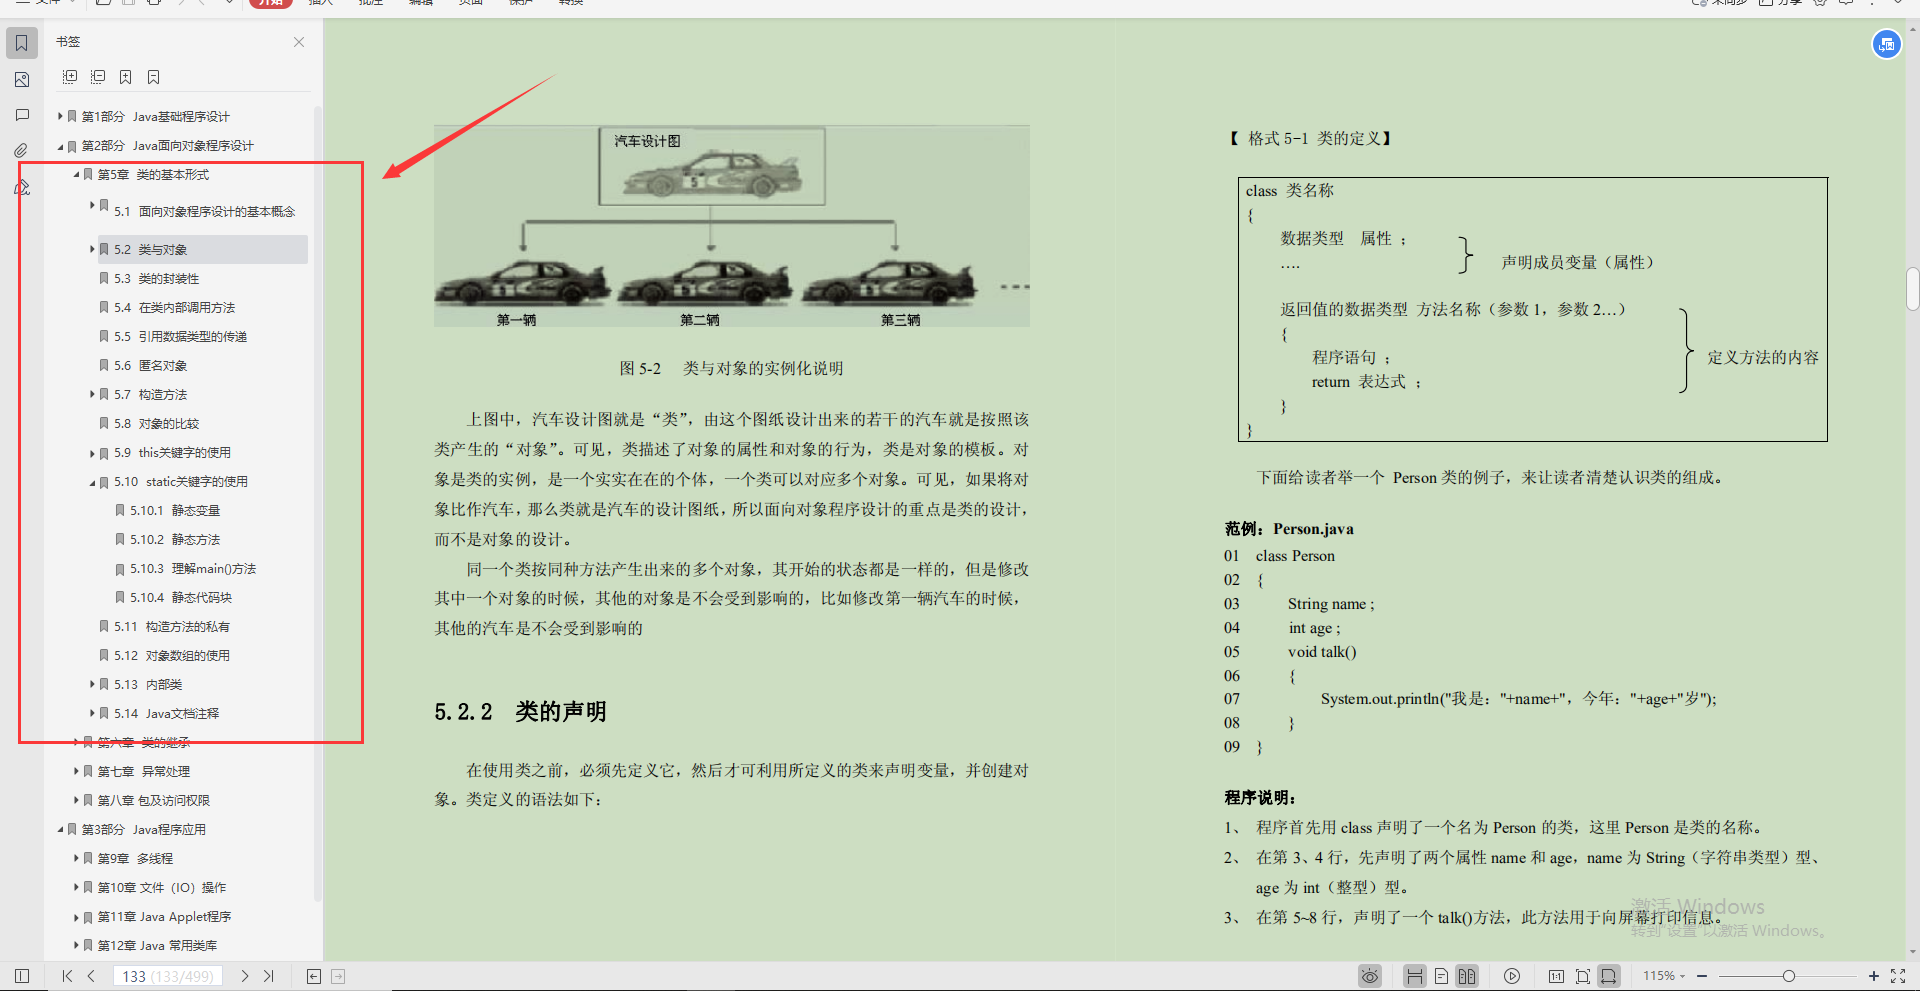Open bookmark 5.10.2 静态方法
The width and height of the screenshot is (1920, 991).
175,540
